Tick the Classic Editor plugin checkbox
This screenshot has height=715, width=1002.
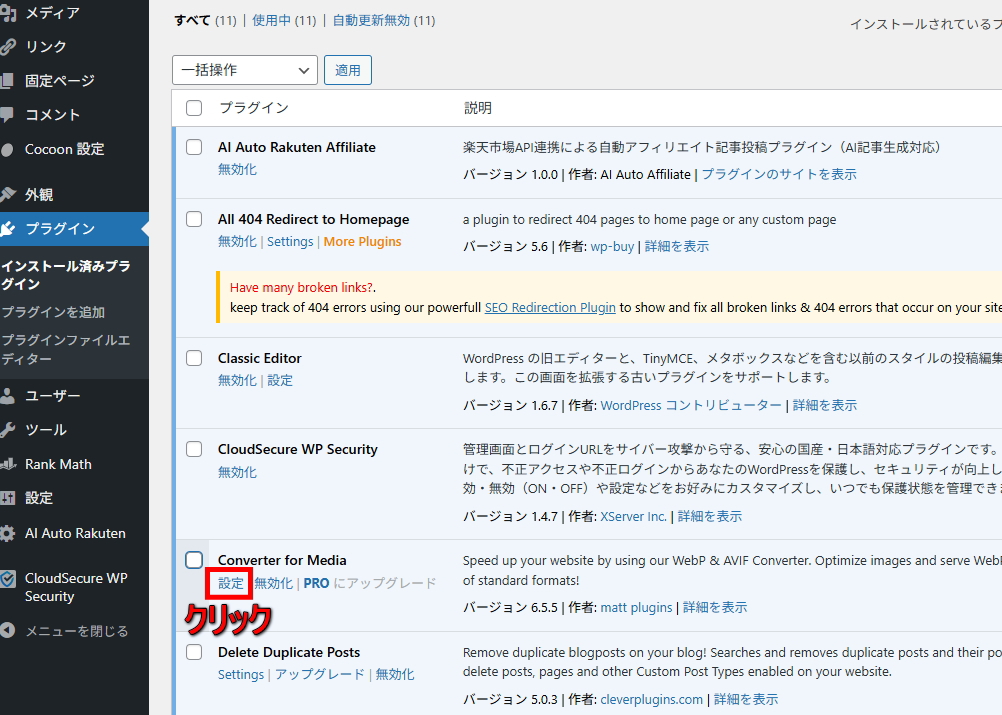pyautogui.click(x=194, y=358)
